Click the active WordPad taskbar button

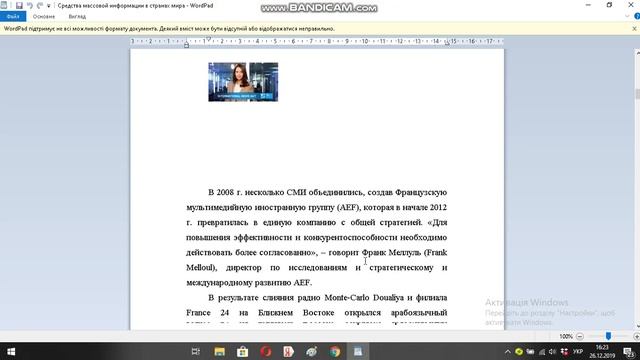point(358,351)
